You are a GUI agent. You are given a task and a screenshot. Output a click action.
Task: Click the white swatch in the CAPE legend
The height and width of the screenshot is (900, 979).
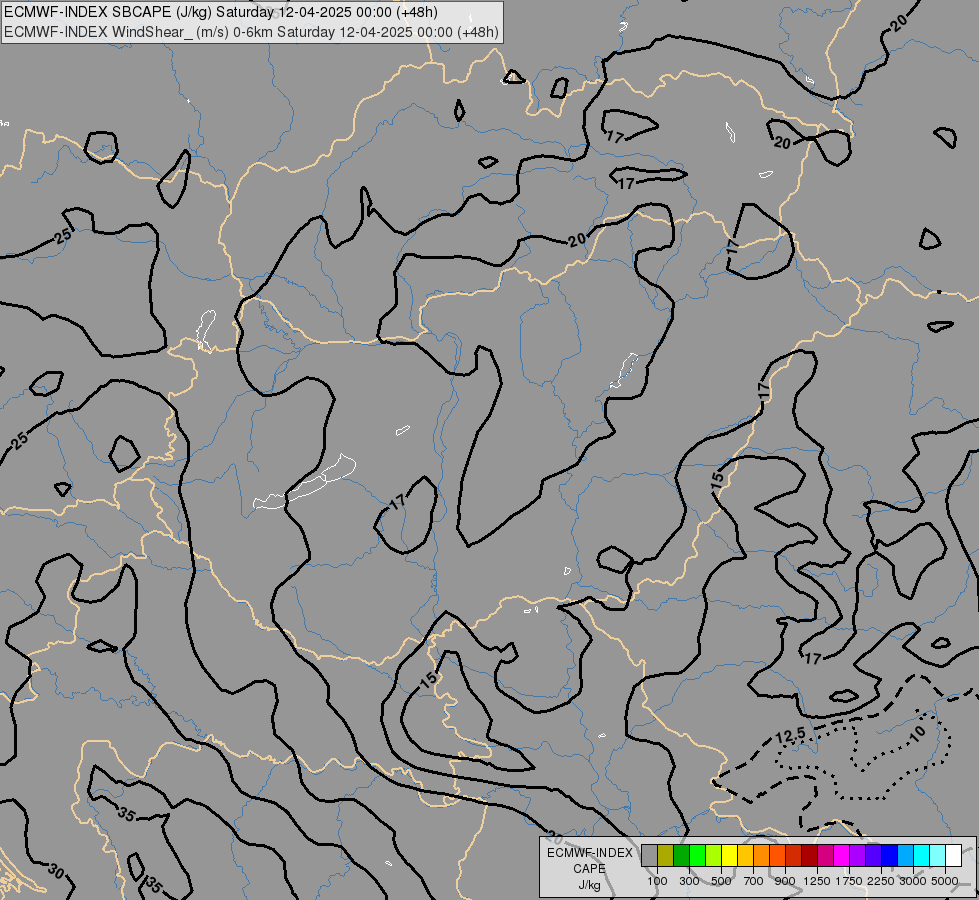[x=953, y=855]
